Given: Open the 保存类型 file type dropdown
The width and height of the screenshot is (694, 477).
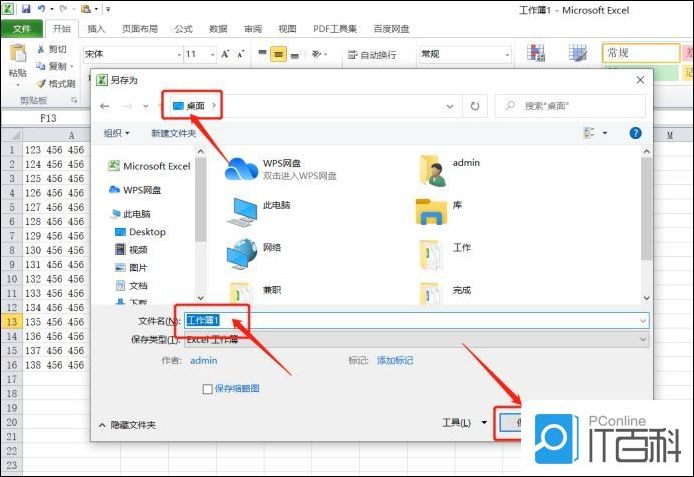Looking at the screenshot, I should click(416, 339).
